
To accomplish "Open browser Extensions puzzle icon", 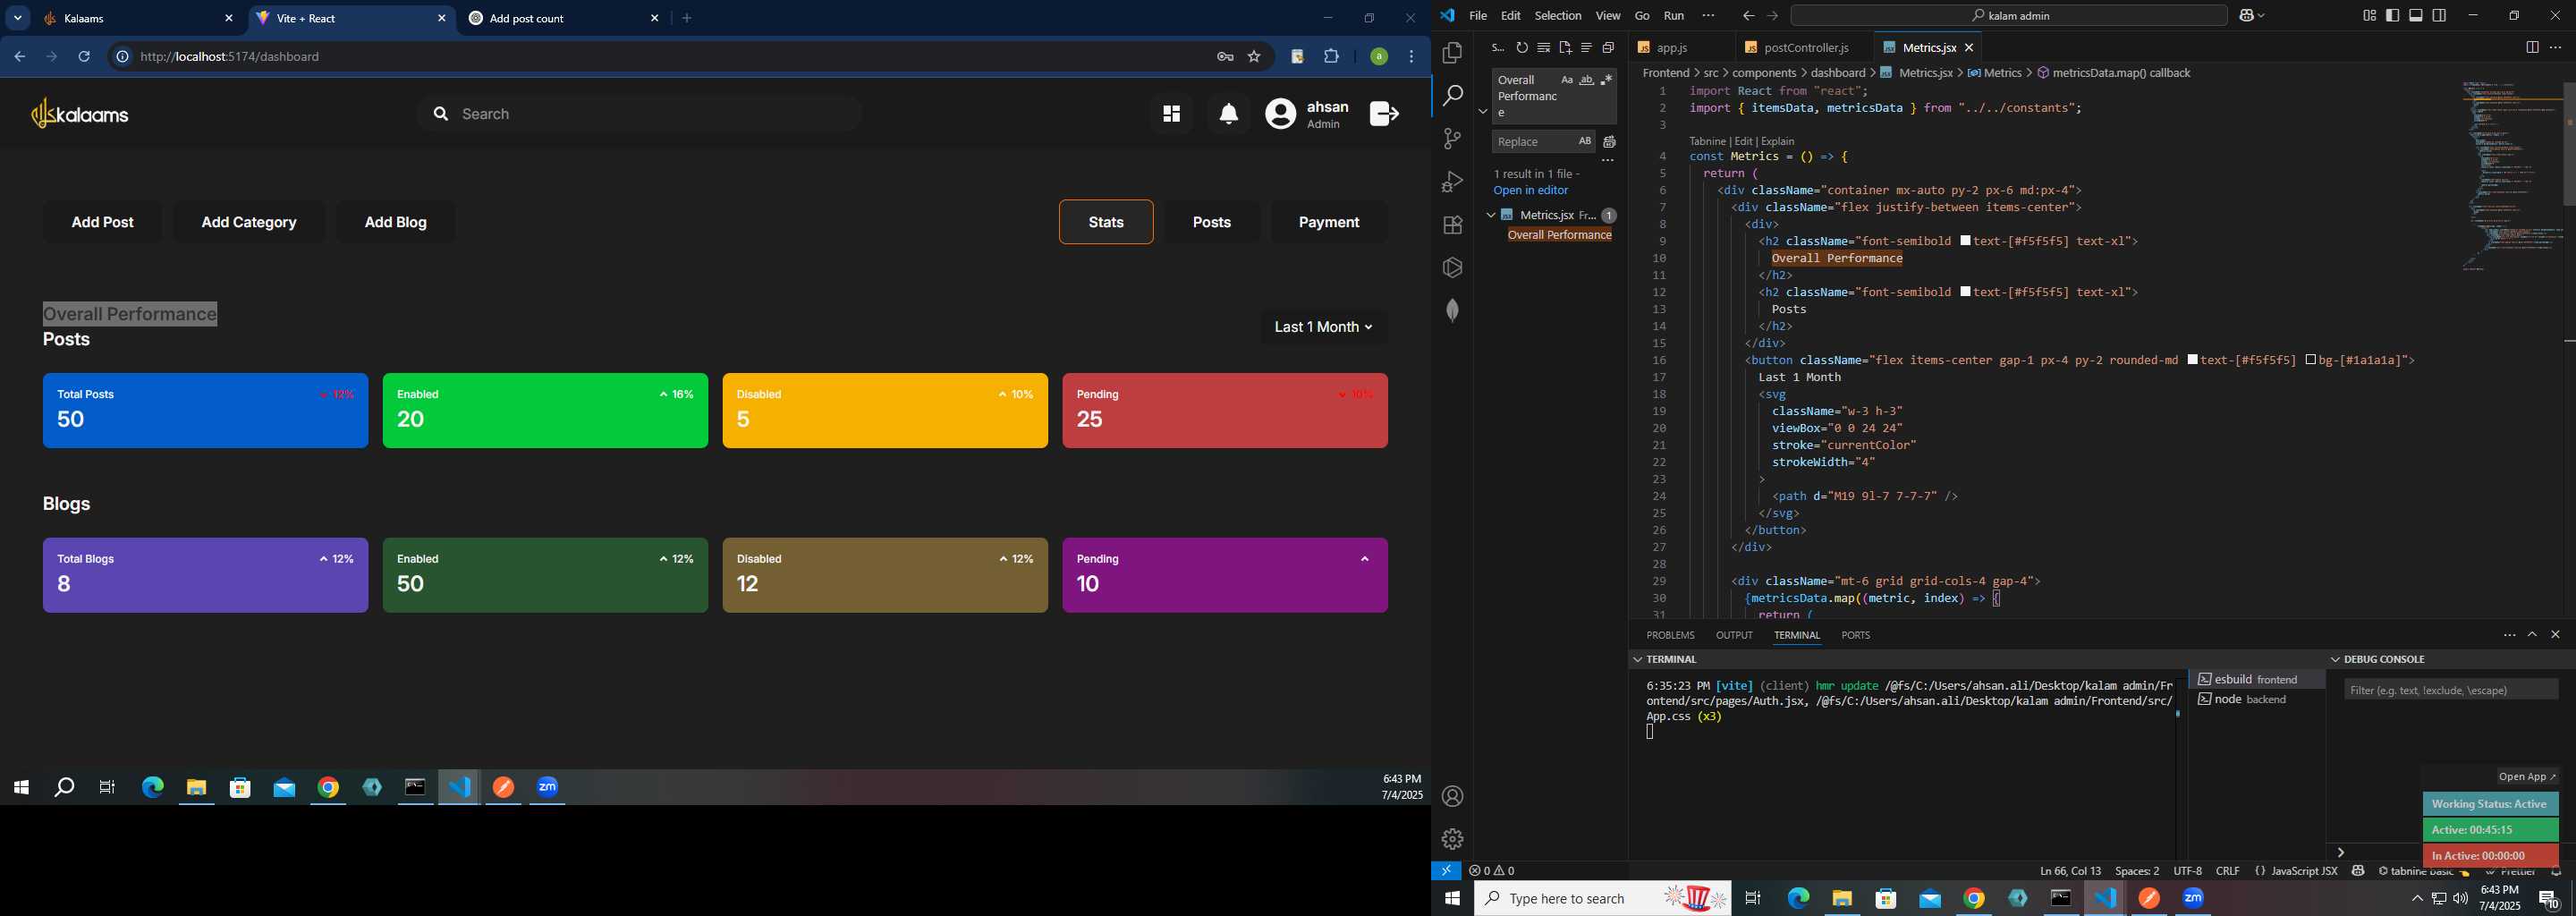I will pyautogui.click(x=1332, y=57).
